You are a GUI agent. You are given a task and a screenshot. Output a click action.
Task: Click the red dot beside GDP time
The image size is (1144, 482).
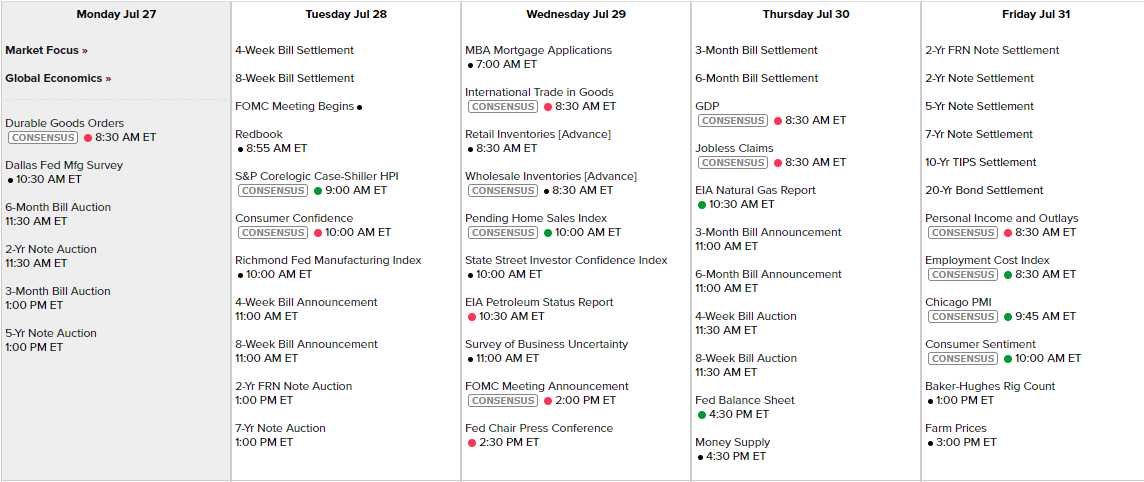click(x=778, y=121)
